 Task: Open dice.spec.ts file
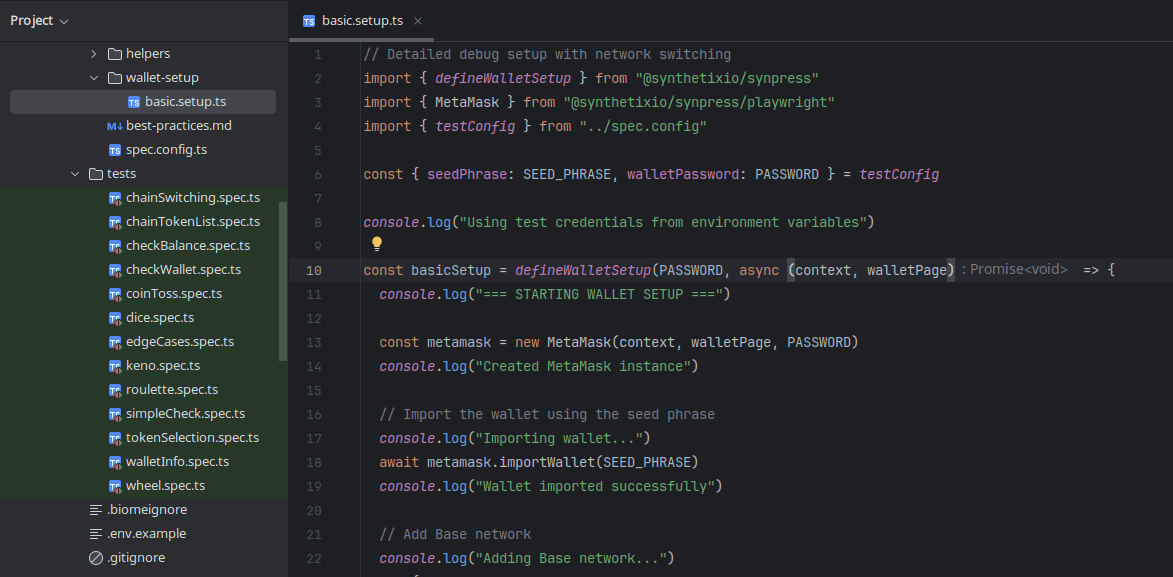160,318
